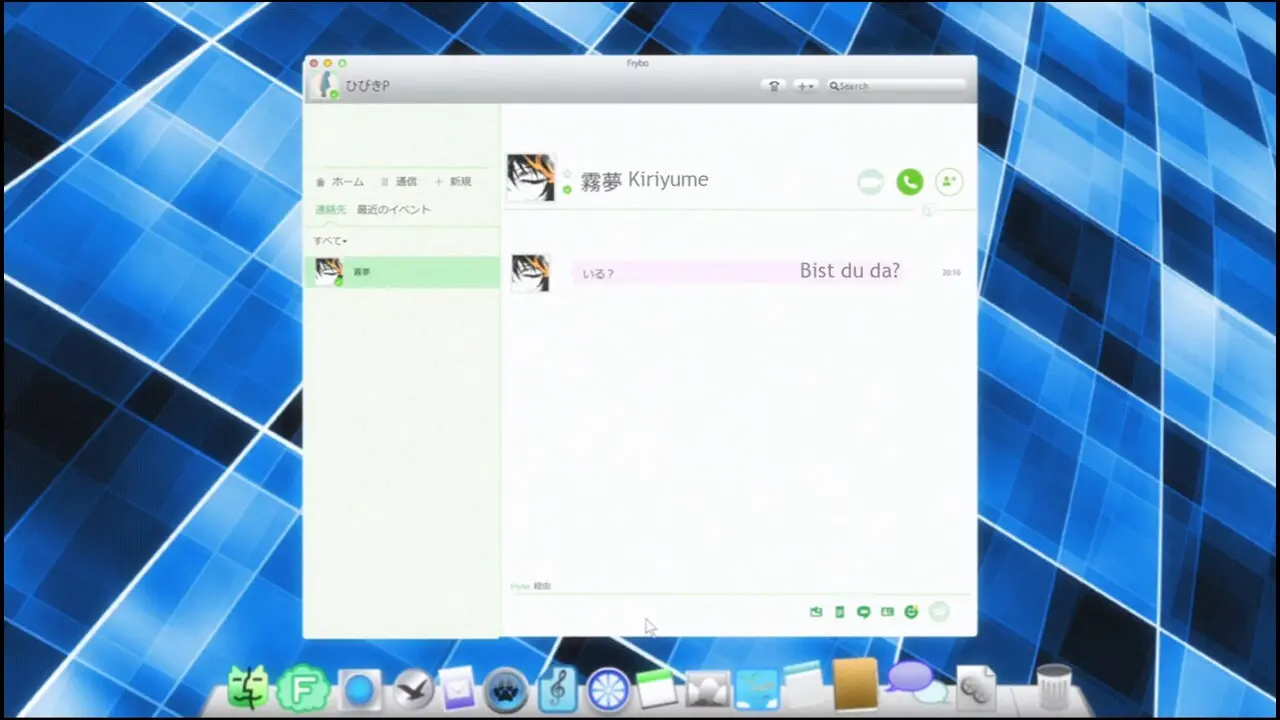Expand the すべて contact filter dropdown

click(x=330, y=241)
